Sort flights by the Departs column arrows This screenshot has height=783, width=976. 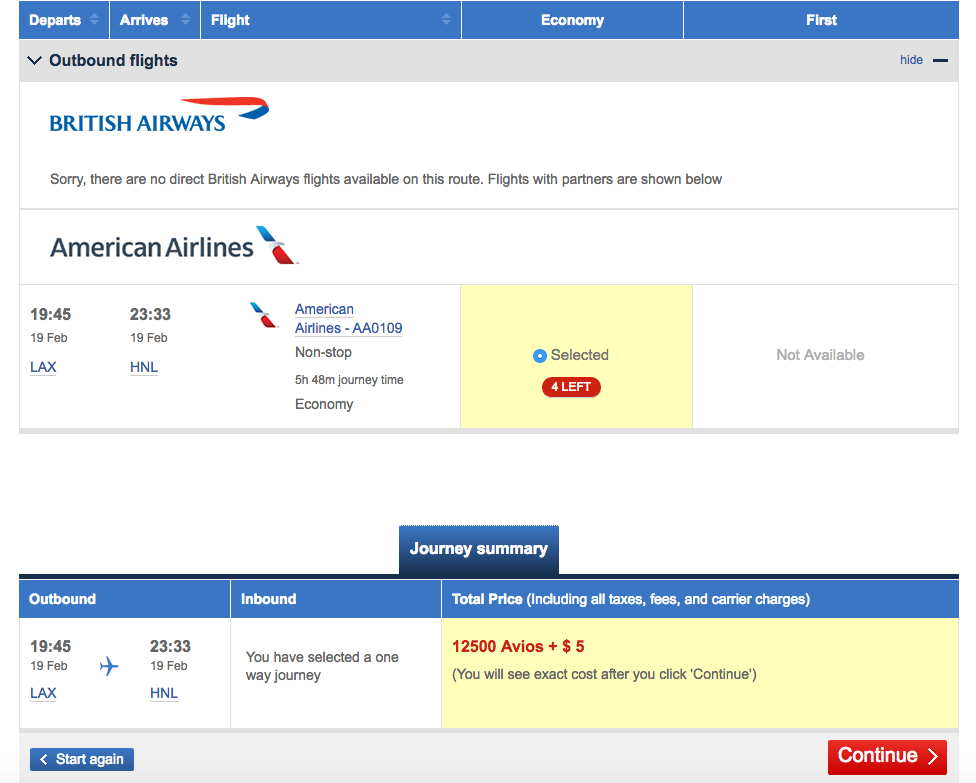(95, 20)
